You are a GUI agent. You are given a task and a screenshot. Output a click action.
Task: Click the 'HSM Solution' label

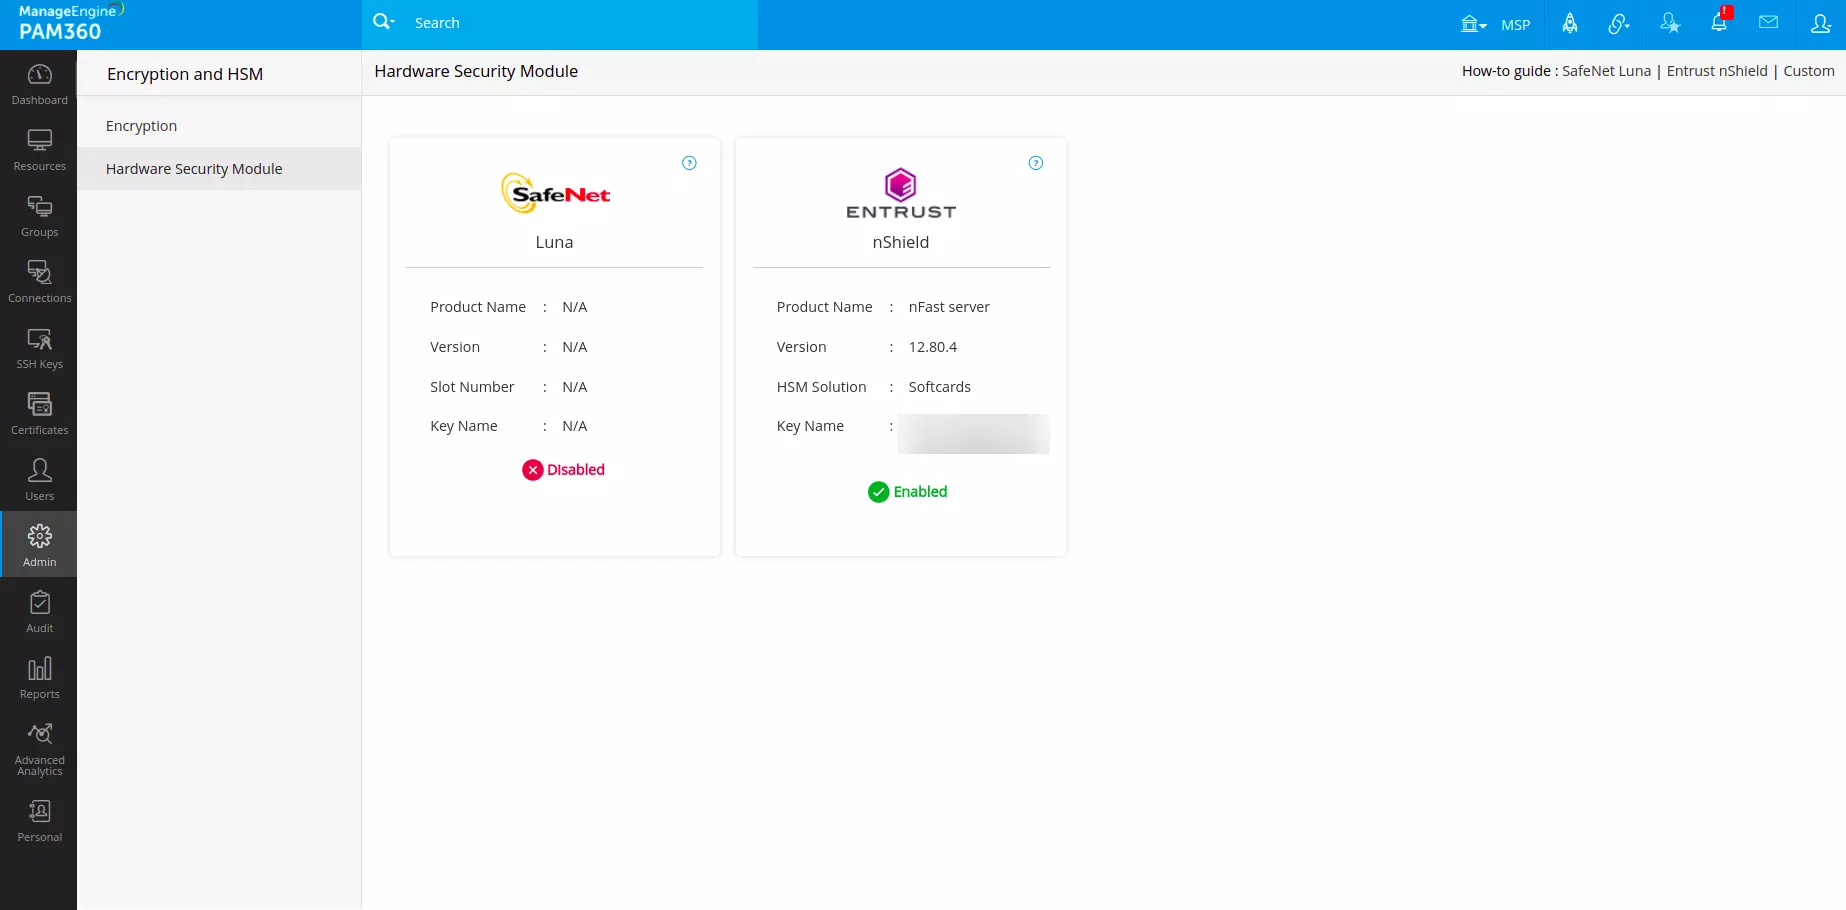tap(822, 387)
